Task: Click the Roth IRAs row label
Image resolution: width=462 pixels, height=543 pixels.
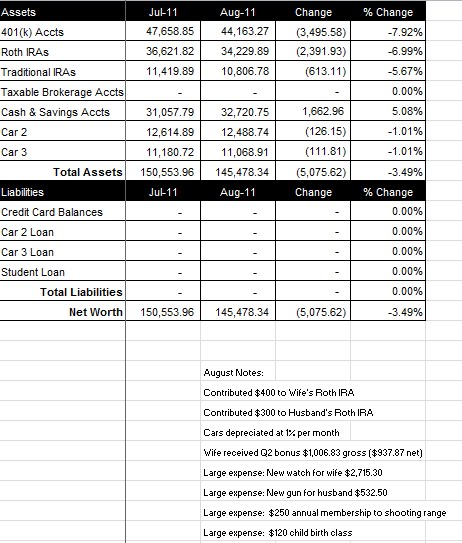Action: (x=62, y=51)
